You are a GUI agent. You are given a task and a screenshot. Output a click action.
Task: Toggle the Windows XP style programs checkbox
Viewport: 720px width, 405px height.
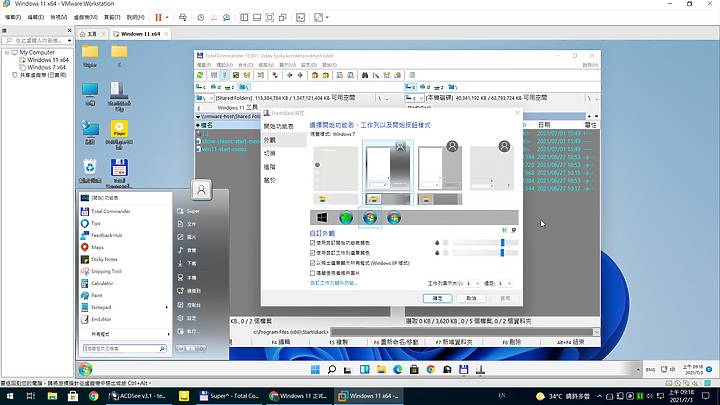[313, 263]
